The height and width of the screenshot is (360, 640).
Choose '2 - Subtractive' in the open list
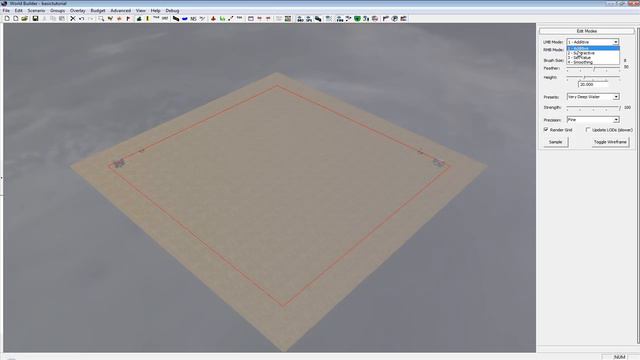tap(593, 53)
